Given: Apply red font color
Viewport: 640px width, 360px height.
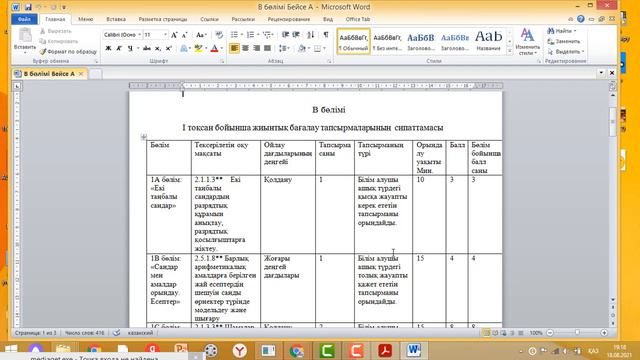Looking at the screenshot, I should (x=214, y=48).
